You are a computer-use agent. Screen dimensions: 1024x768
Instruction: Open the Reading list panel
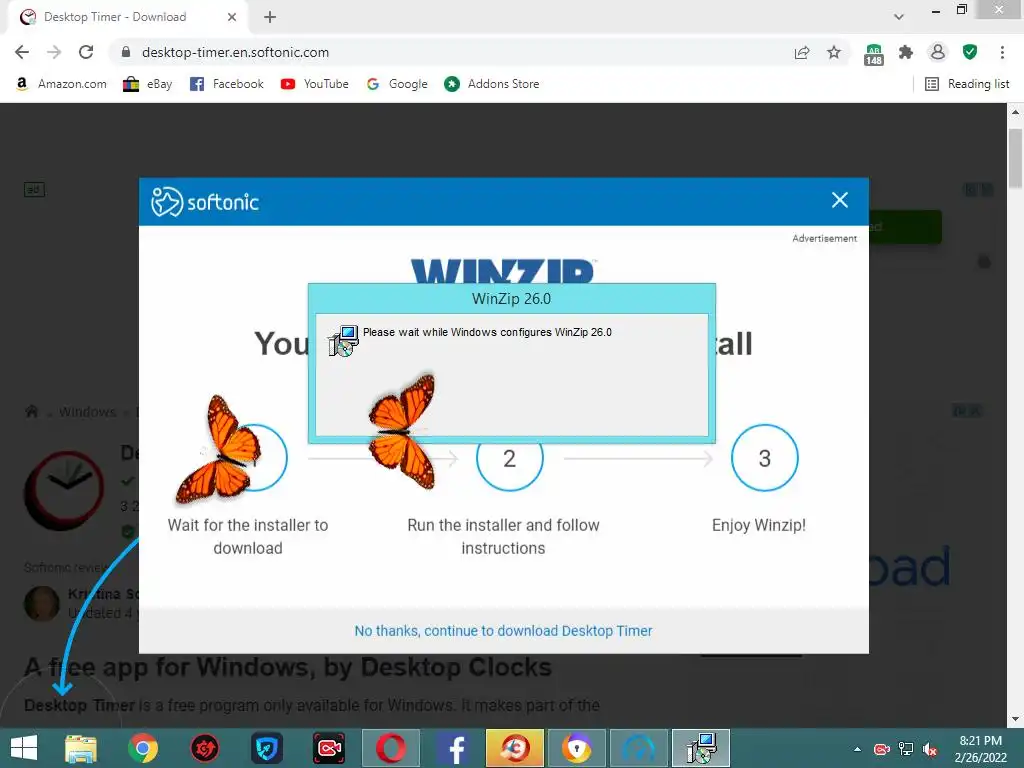pos(968,84)
